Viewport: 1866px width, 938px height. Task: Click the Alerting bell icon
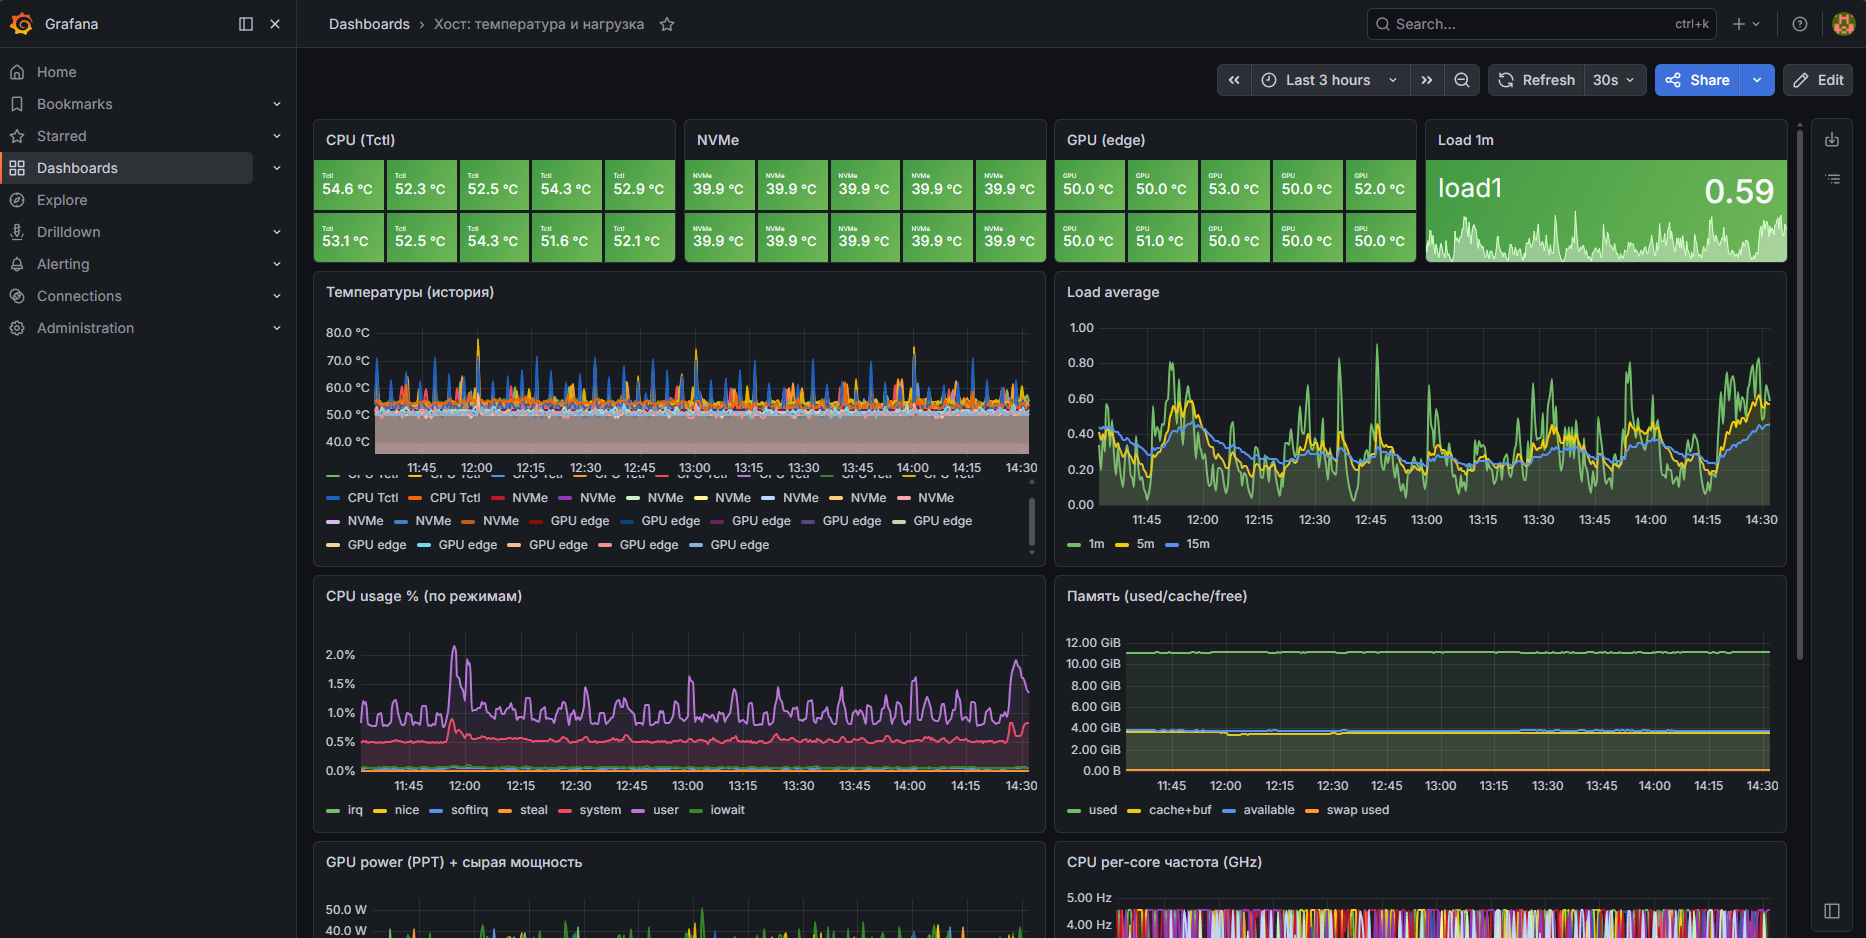pos(17,264)
